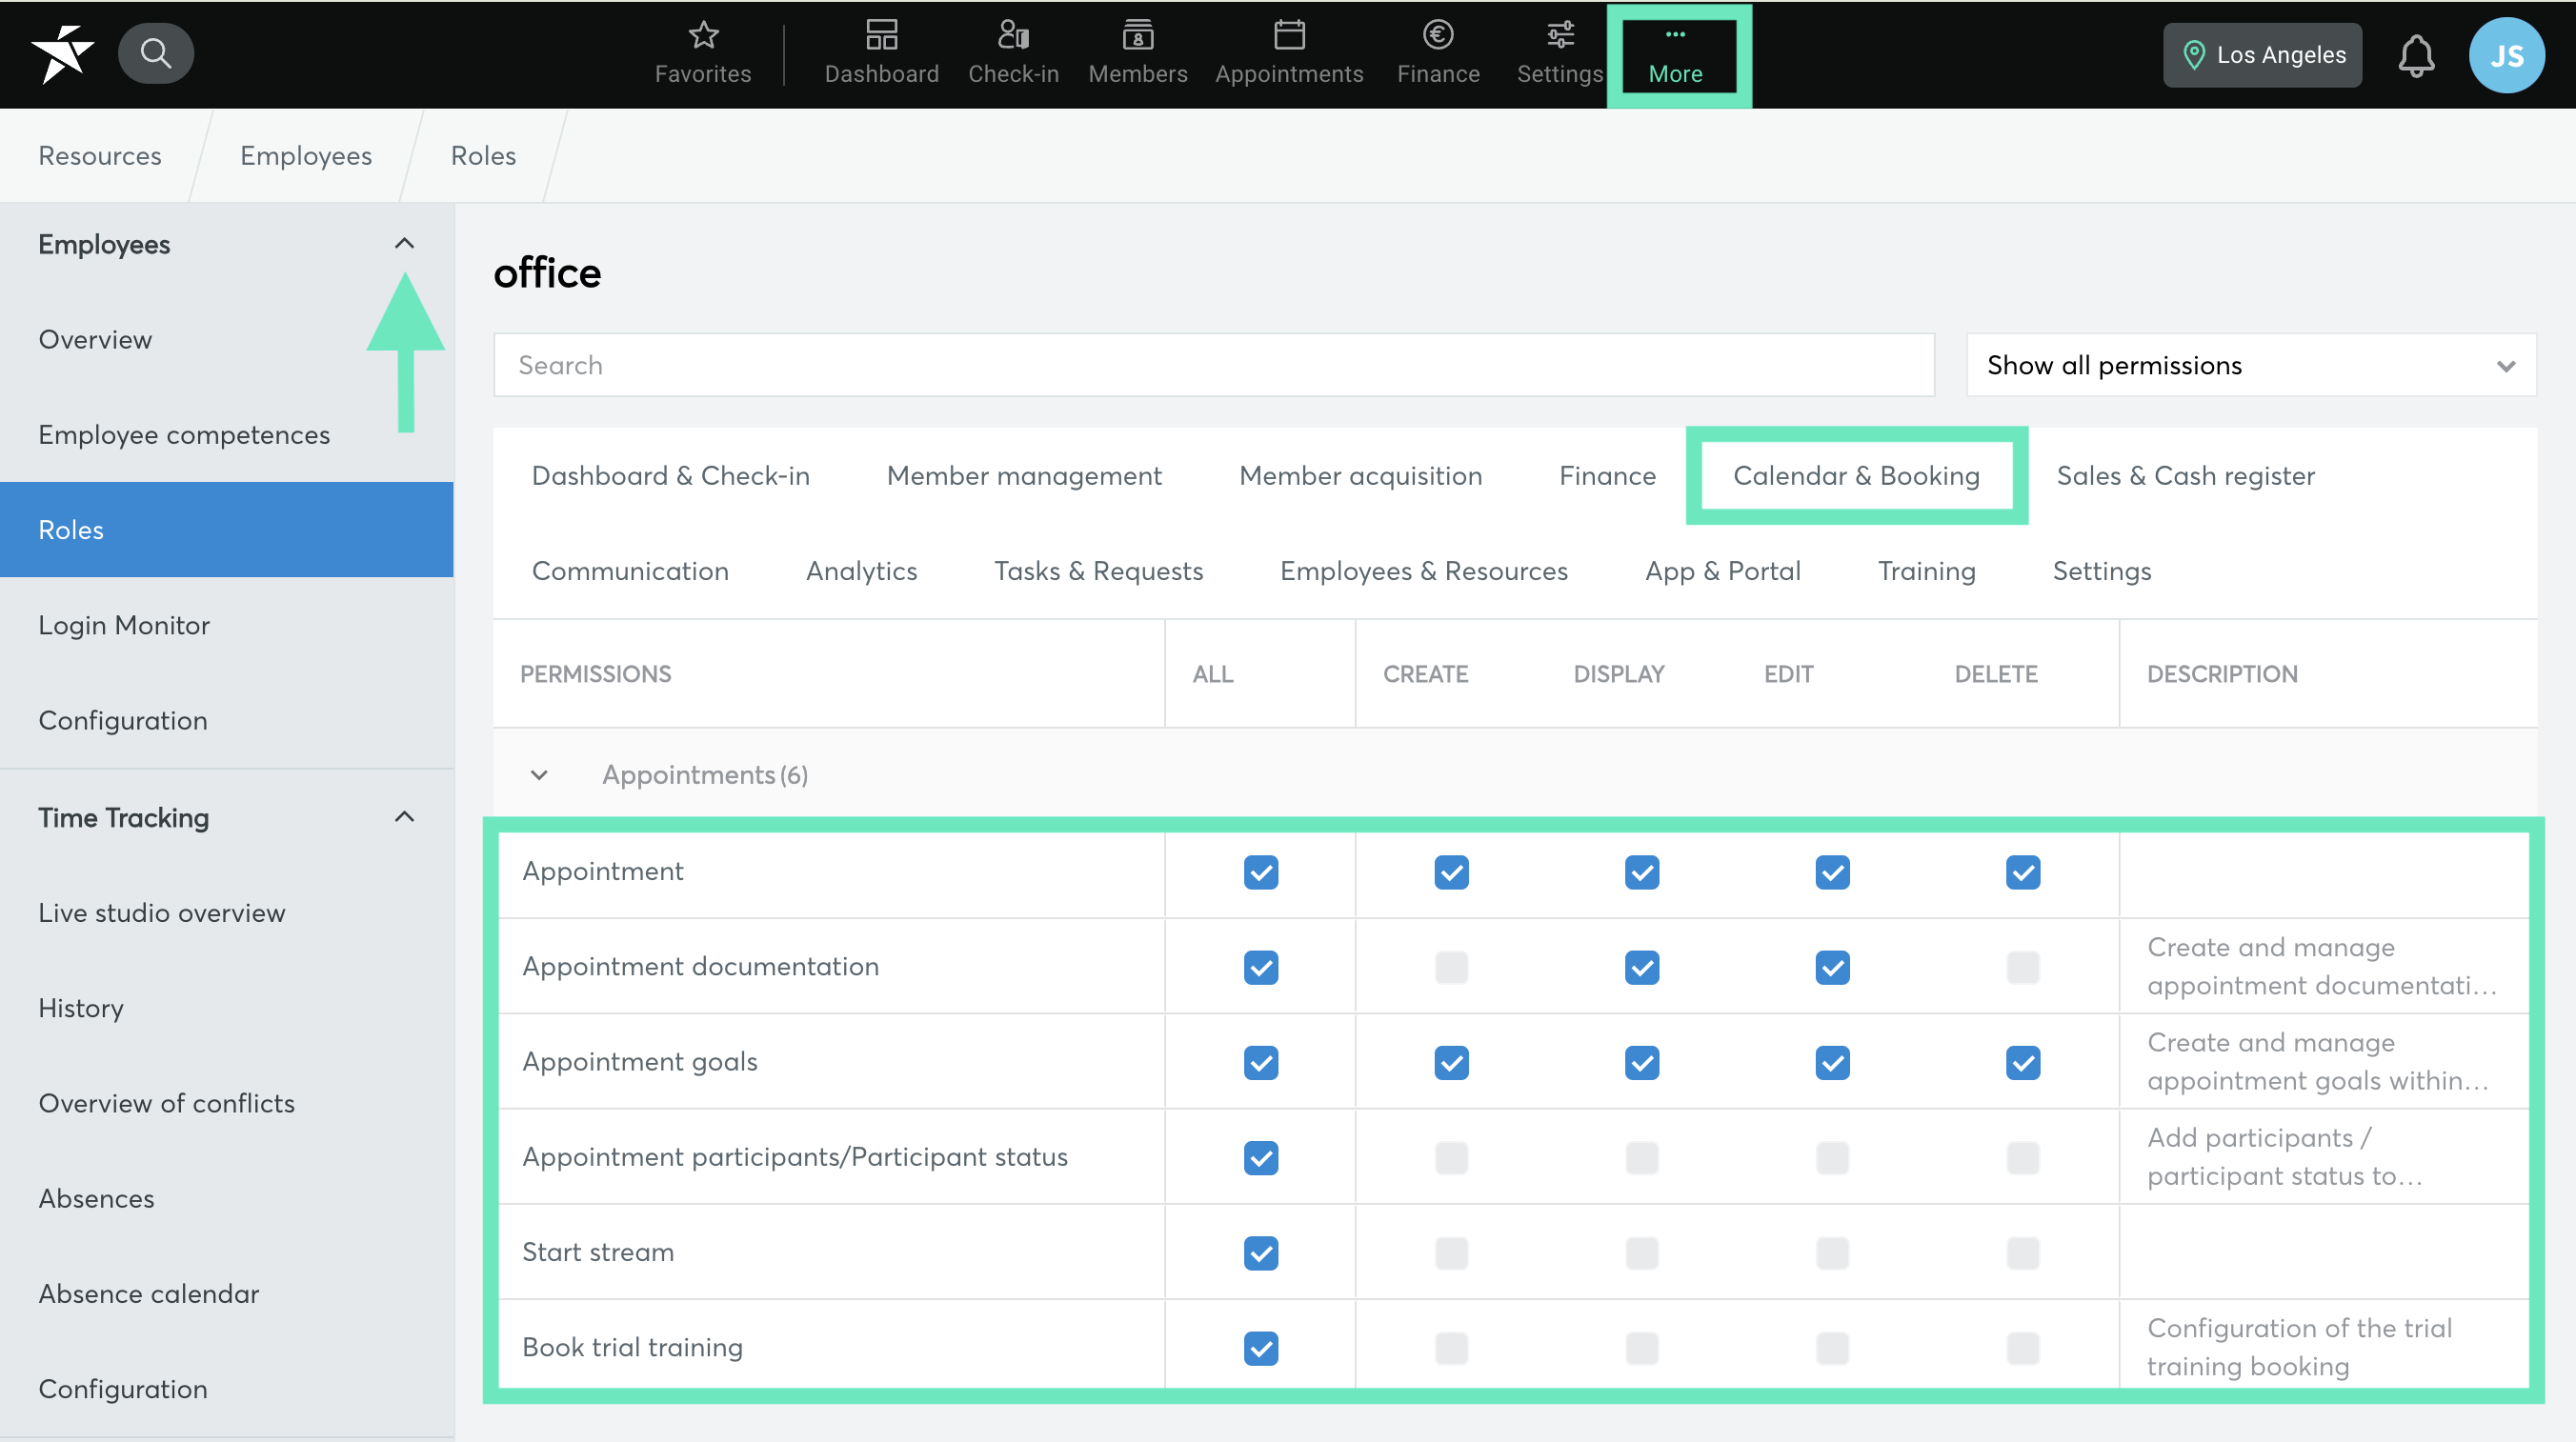Open Show all permissions dropdown

(x=2250, y=365)
